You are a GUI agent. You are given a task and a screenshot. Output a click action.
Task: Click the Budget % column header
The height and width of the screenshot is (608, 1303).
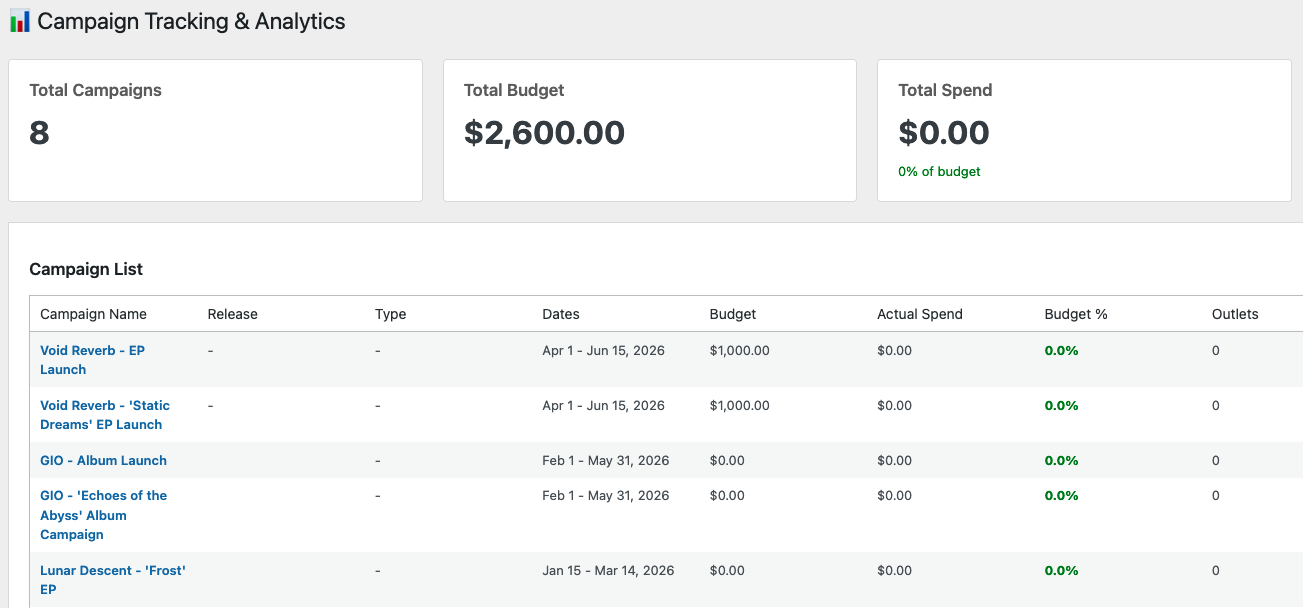pyautogui.click(x=1075, y=314)
